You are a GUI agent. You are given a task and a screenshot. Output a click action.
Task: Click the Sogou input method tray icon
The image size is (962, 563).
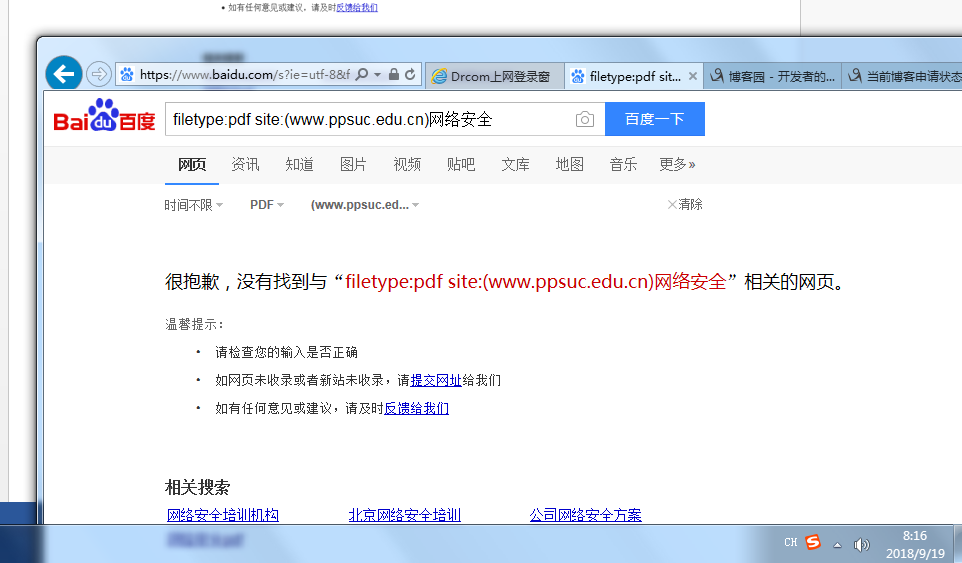click(x=813, y=542)
